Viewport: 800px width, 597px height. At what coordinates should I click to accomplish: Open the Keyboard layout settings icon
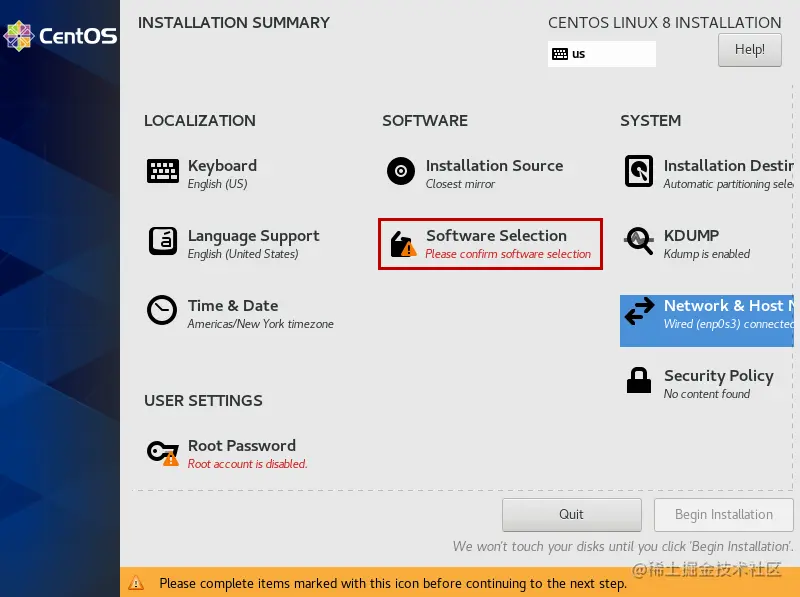point(163,170)
